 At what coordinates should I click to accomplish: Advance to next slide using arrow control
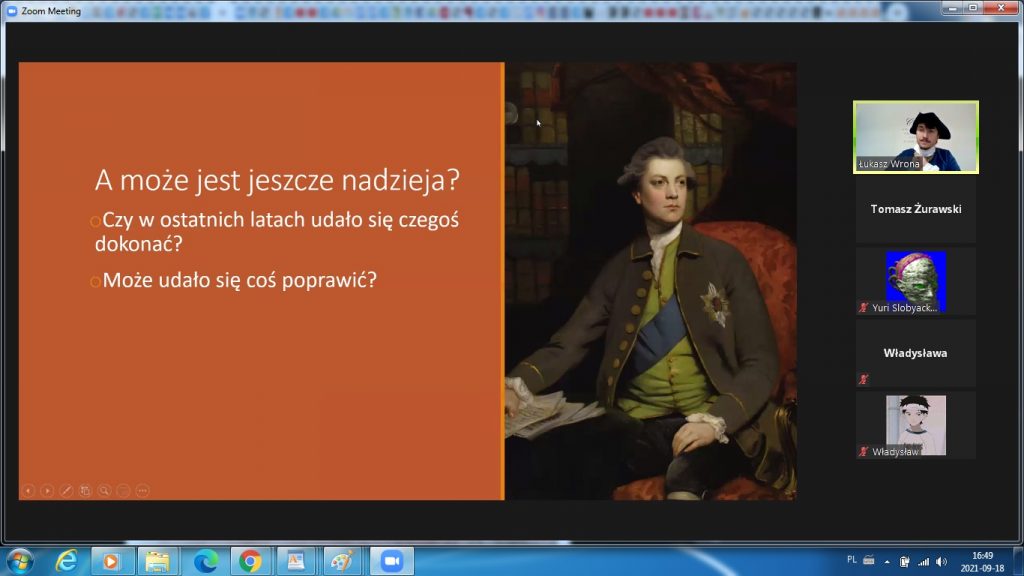(x=47, y=490)
